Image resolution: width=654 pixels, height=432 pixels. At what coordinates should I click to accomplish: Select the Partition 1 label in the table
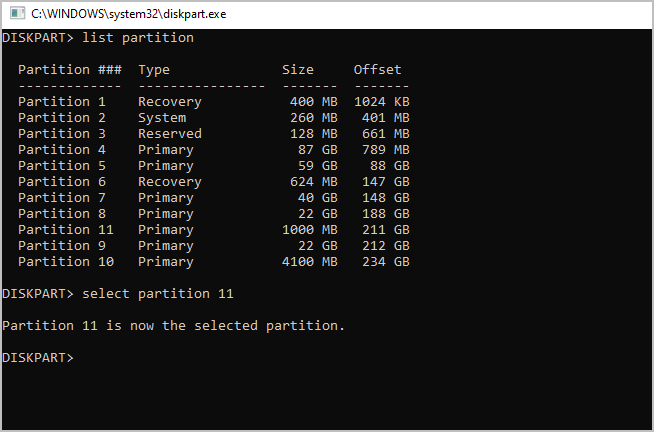tap(62, 102)
